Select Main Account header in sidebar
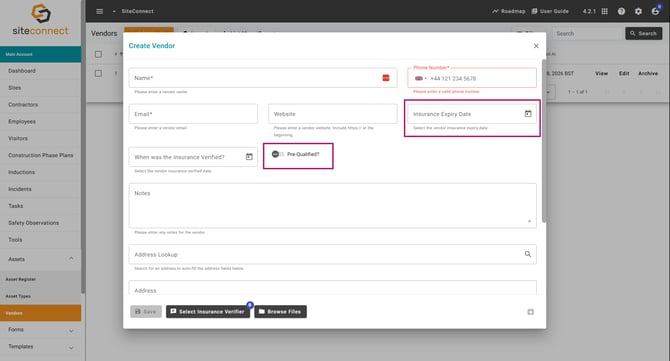Viewport: 670px width, 361px height. pyautogui.click(x=41, y=54)
